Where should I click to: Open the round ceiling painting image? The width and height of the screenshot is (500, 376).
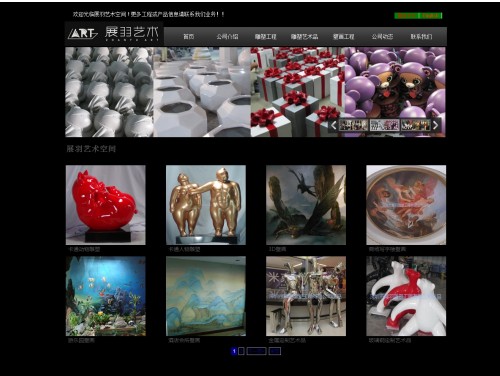406,205
